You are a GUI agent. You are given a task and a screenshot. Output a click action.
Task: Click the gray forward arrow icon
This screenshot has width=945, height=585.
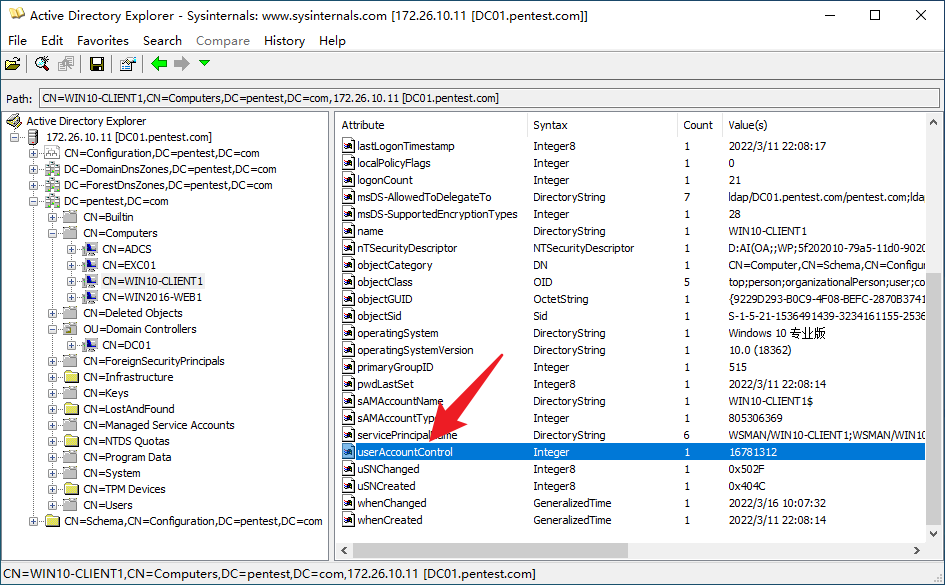[181, 63]
